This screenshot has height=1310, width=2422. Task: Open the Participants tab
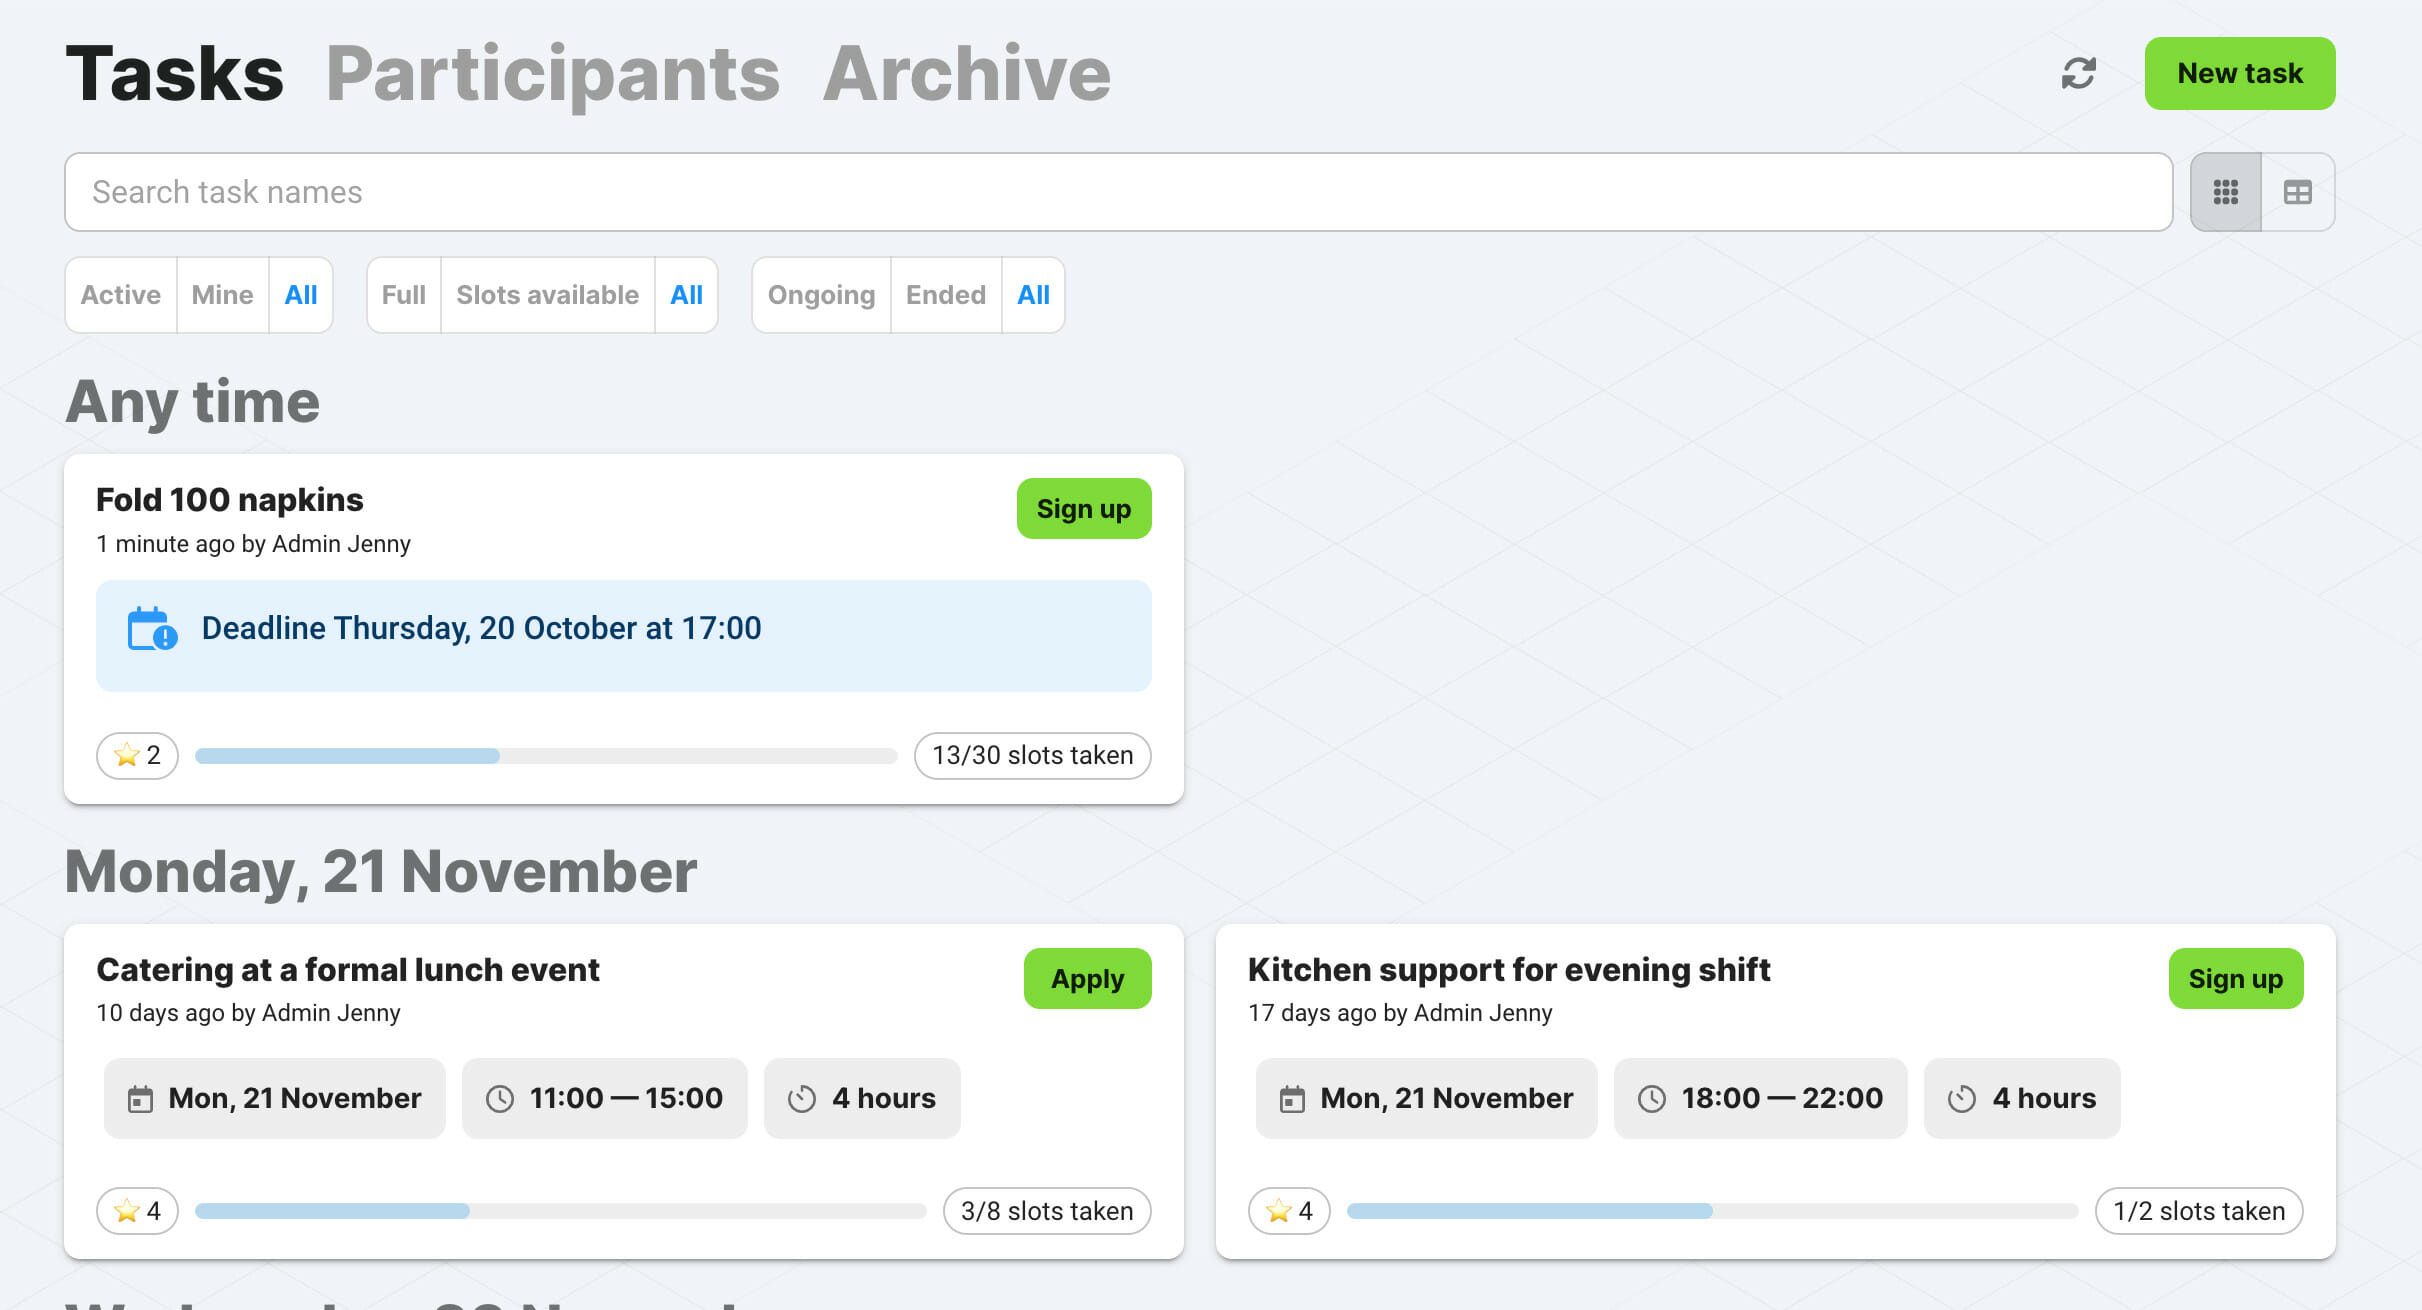pos(553,71)
